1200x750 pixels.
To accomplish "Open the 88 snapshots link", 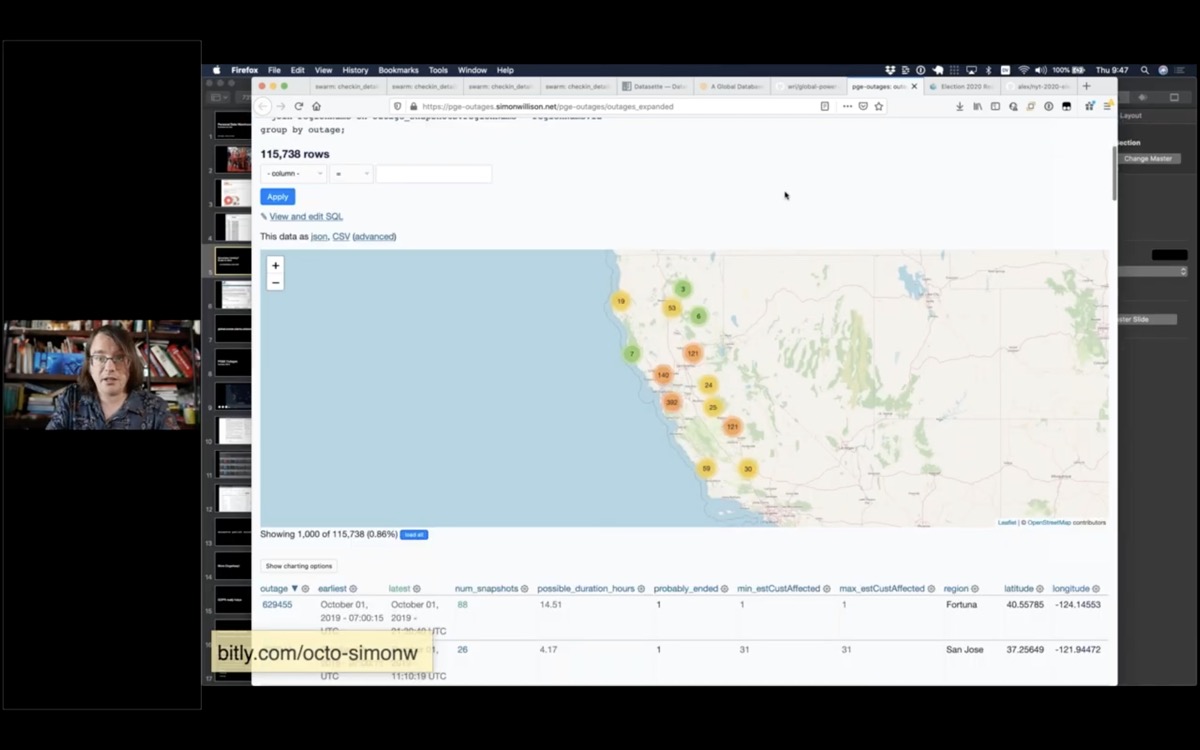I will tap(462, 605).
